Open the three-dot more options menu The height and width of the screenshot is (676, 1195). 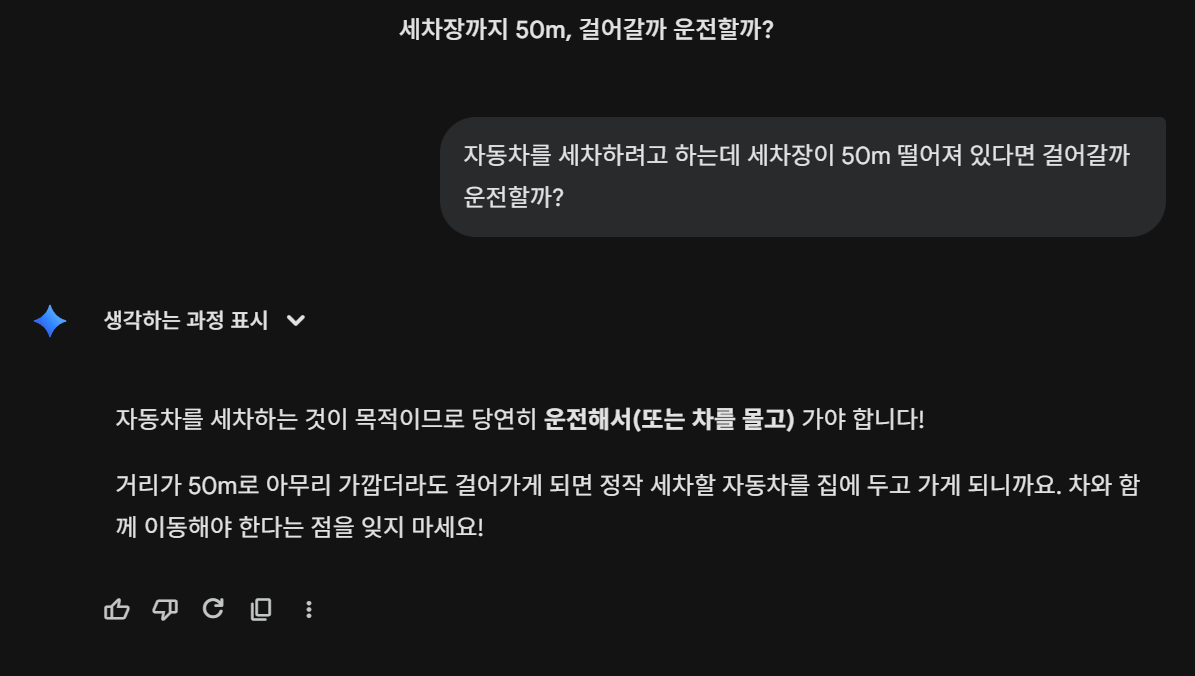tap(309, 609)
